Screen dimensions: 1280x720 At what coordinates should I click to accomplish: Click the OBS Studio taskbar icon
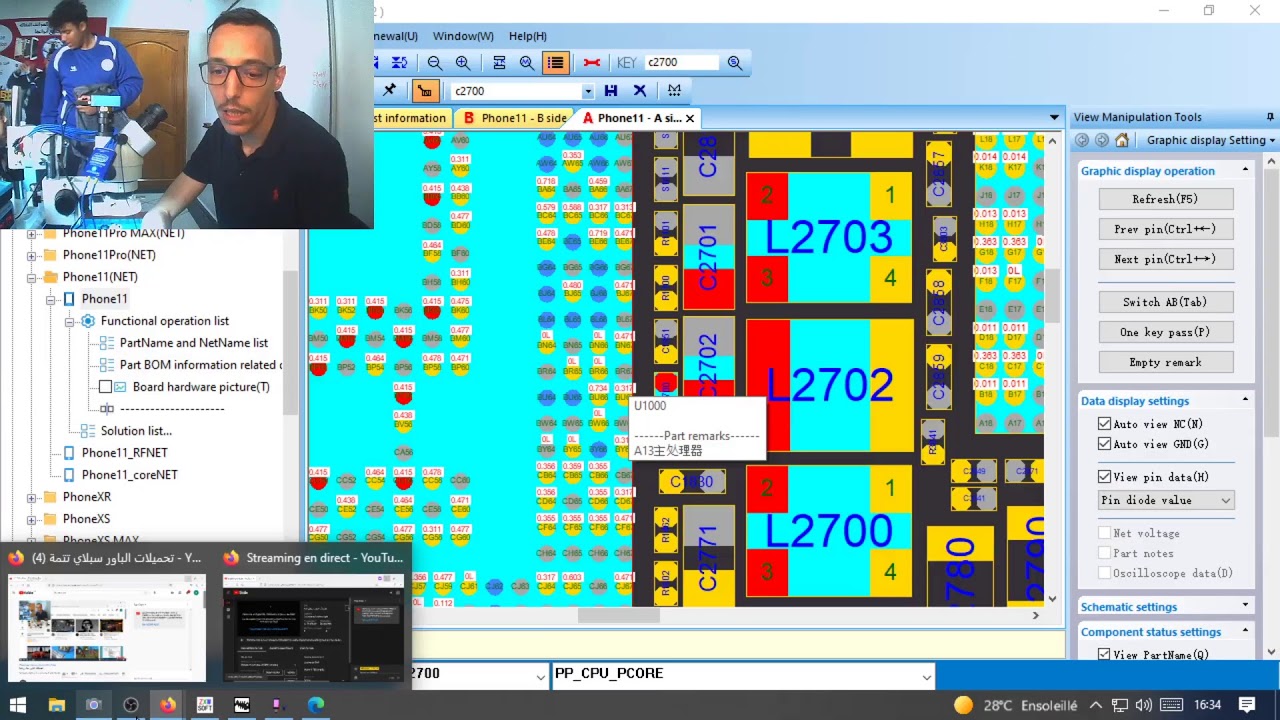131,705
